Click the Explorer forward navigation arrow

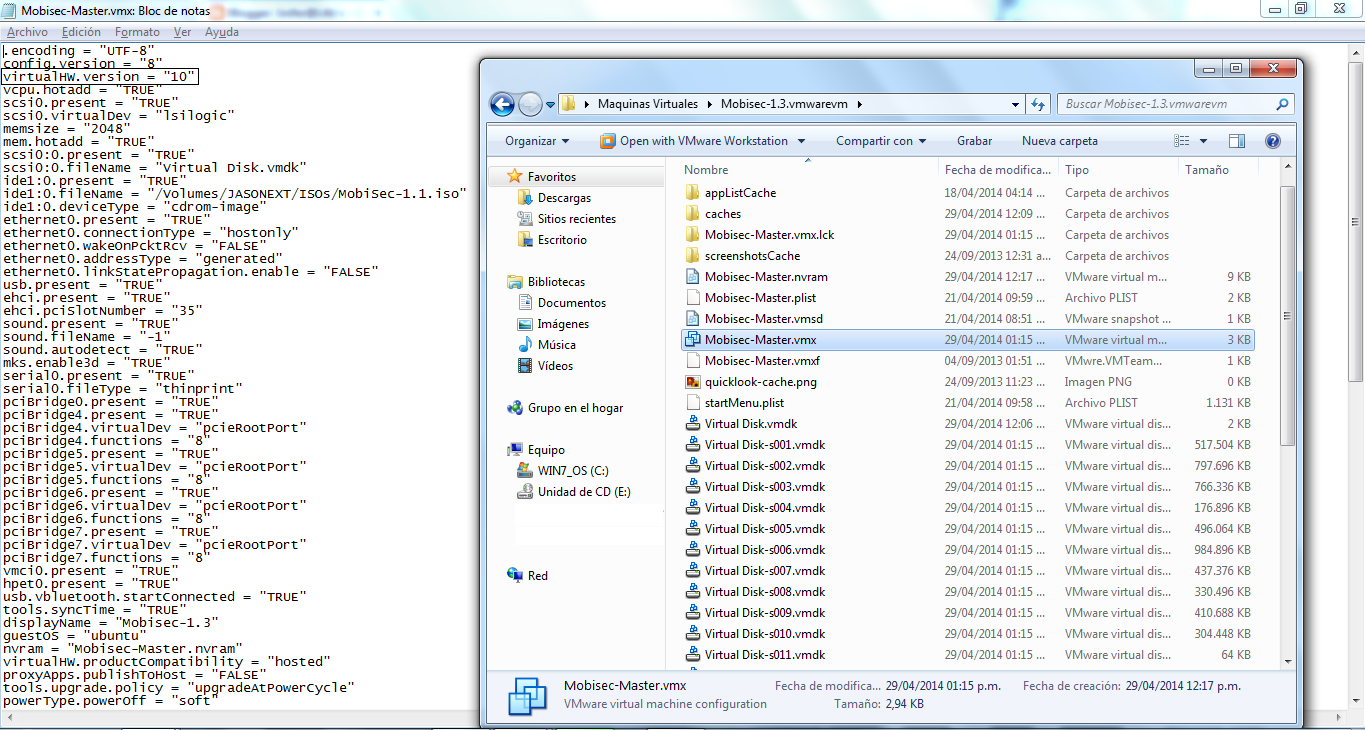(x=530, y=104)
